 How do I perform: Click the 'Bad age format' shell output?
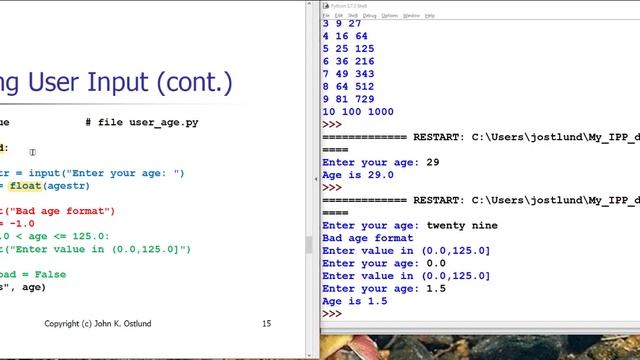(368, 238)
